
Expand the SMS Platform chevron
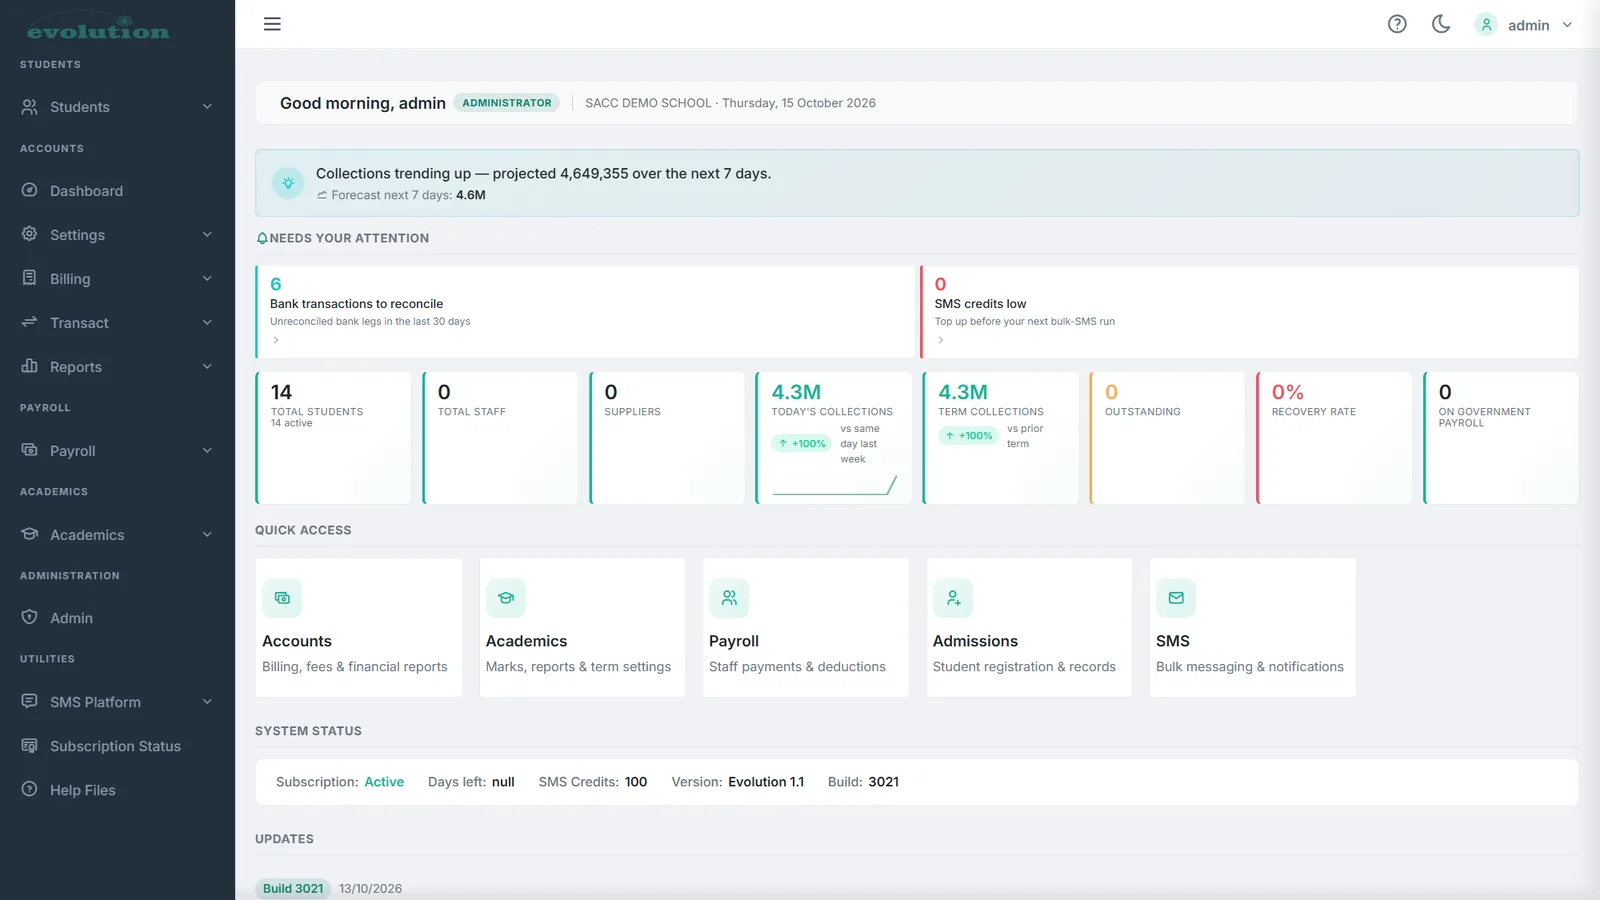point(207,702)
